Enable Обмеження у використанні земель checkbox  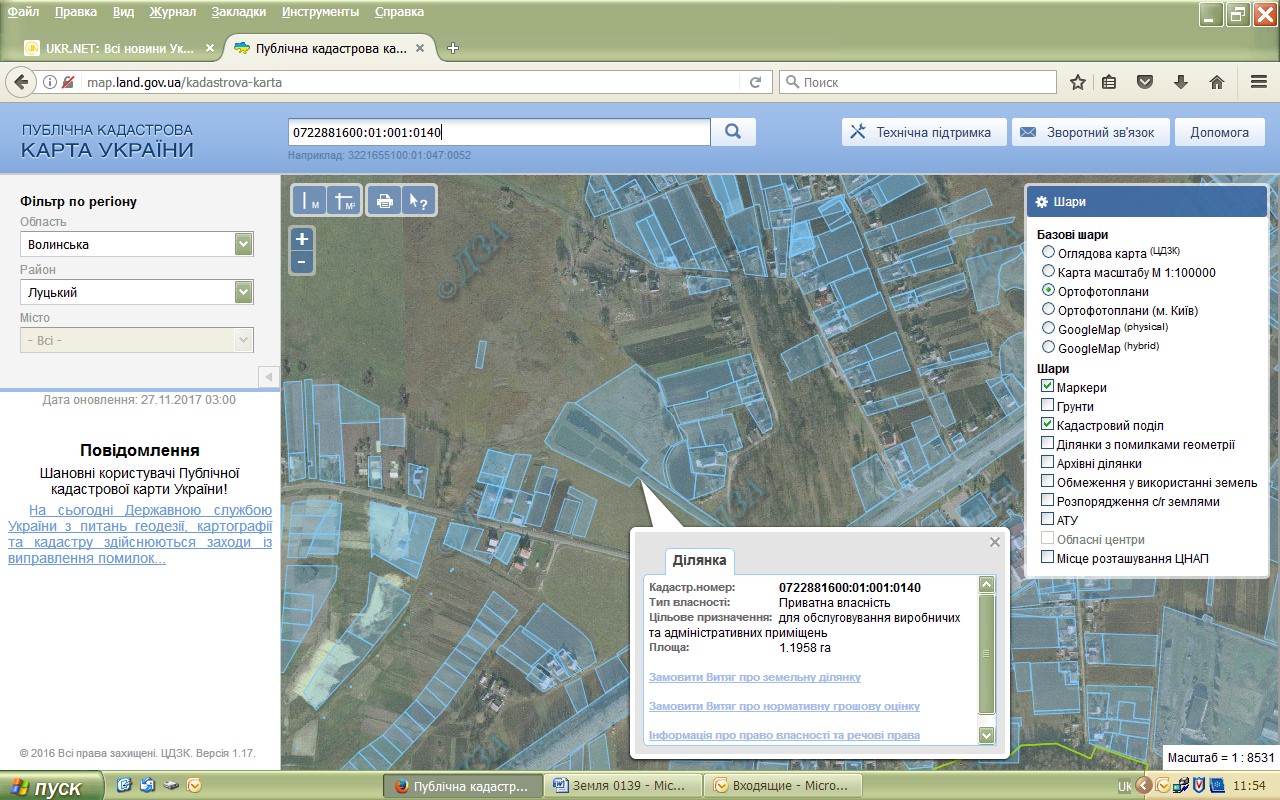1047,482
